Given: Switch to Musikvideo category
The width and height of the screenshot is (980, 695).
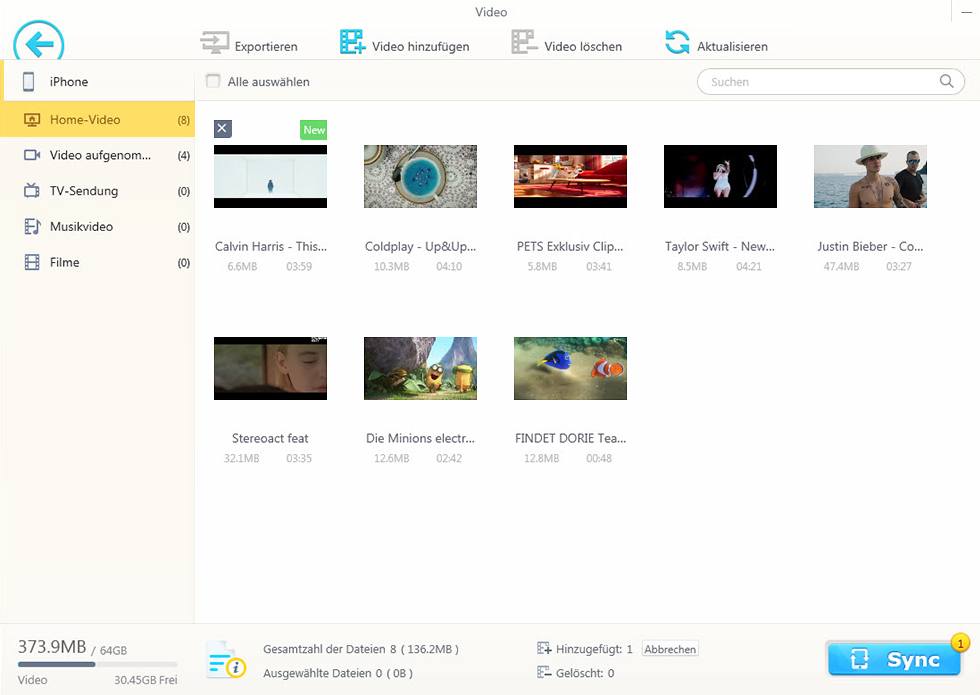Looking at the screenshot, I should (98, 226).
